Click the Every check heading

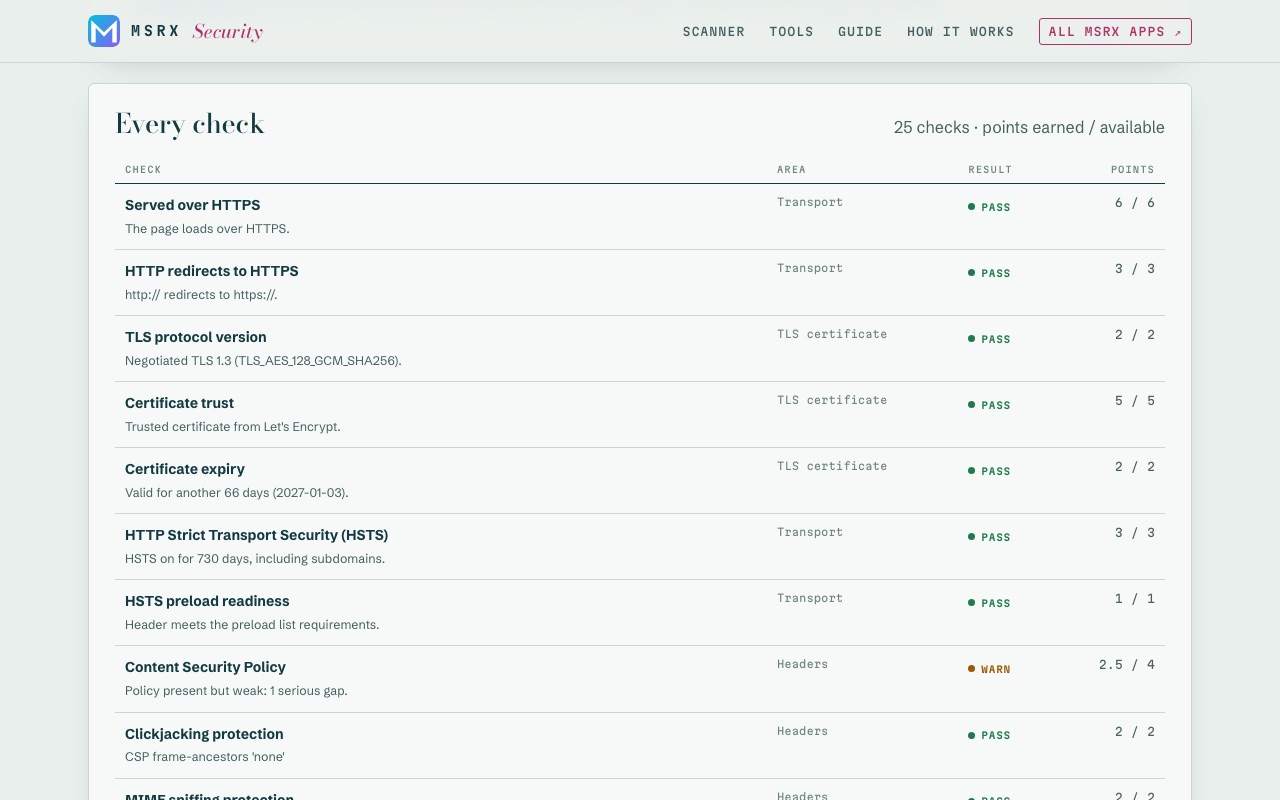coord(190,124)
